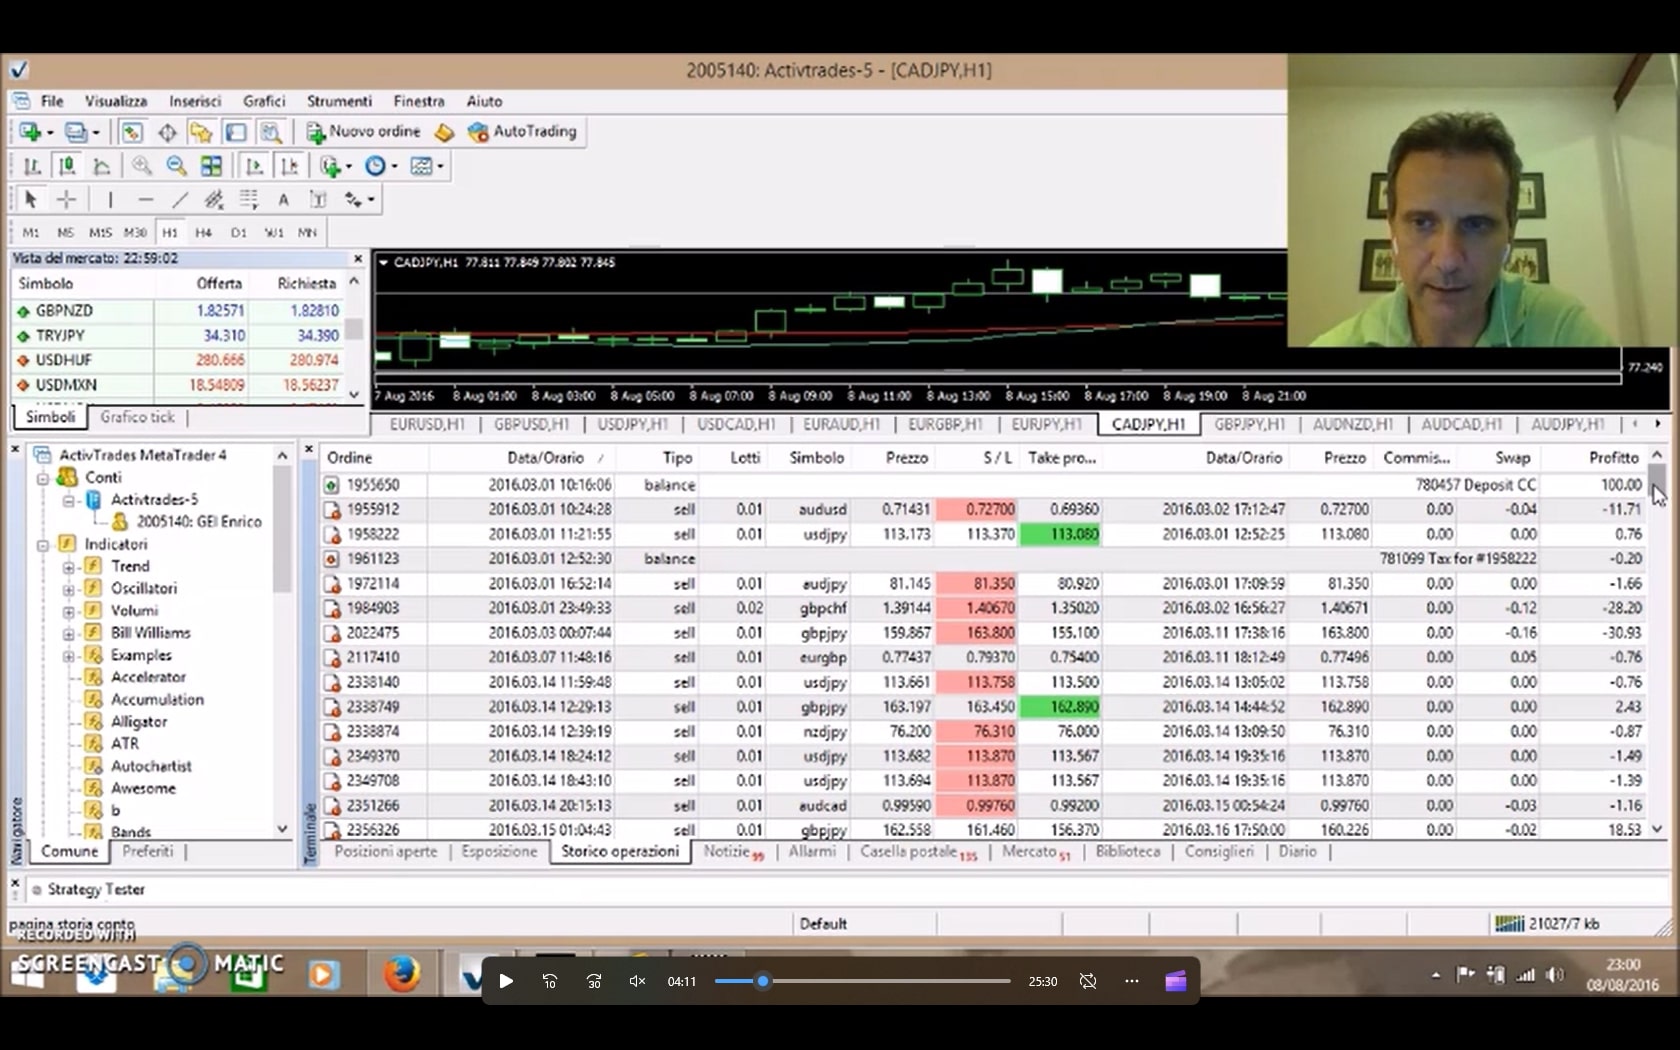Image resolution: width=1680 pixels, height=1050 pixels.
Task: Open the Grafici menu
Action: tap(264, 101)
